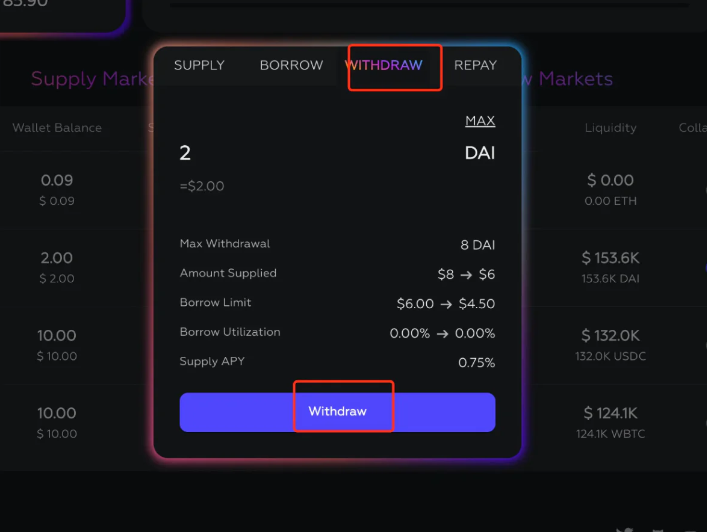Select the WITHDRAW tab
This screenshot has width=707, height=532.
tap(384, 65)
